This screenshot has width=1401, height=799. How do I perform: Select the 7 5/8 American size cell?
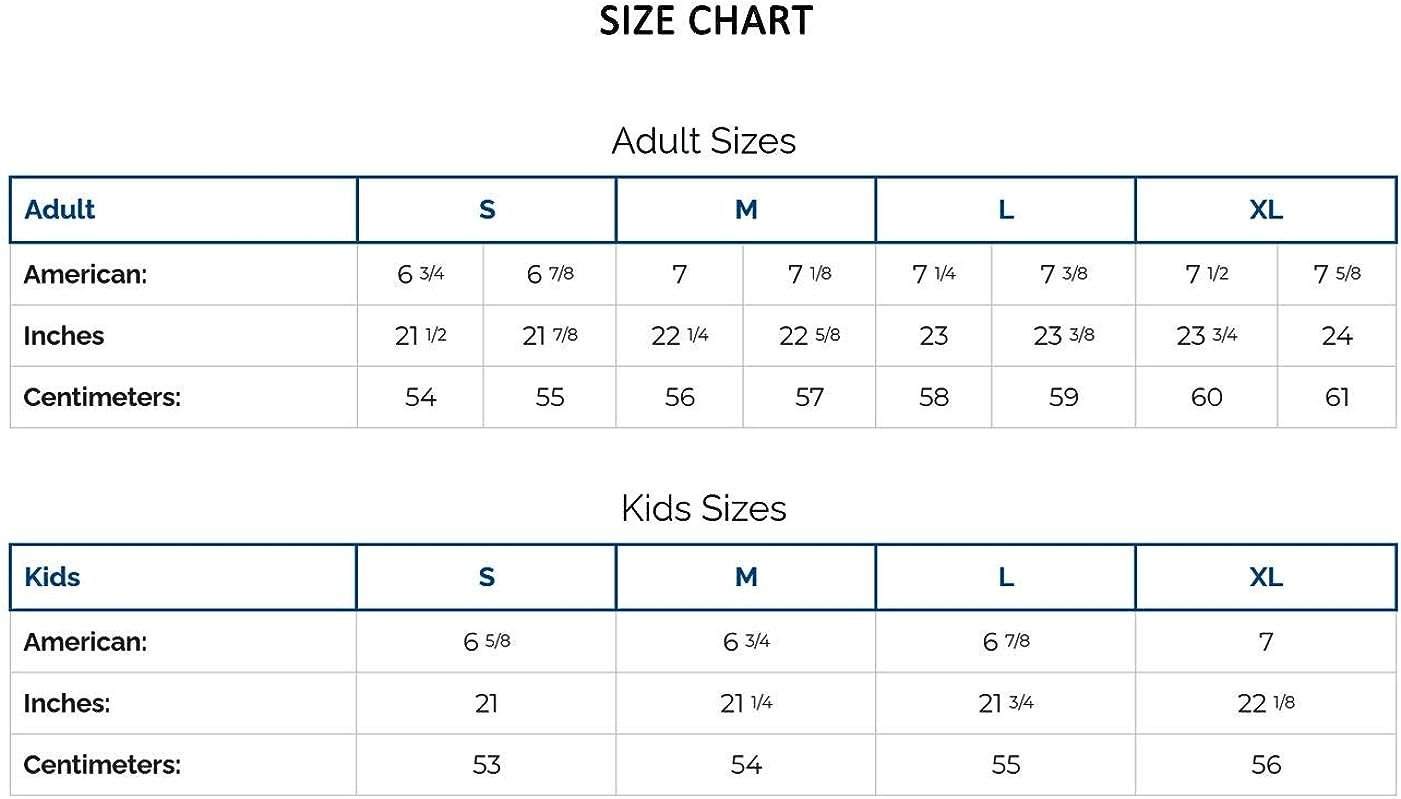[x=1336, y=274]
